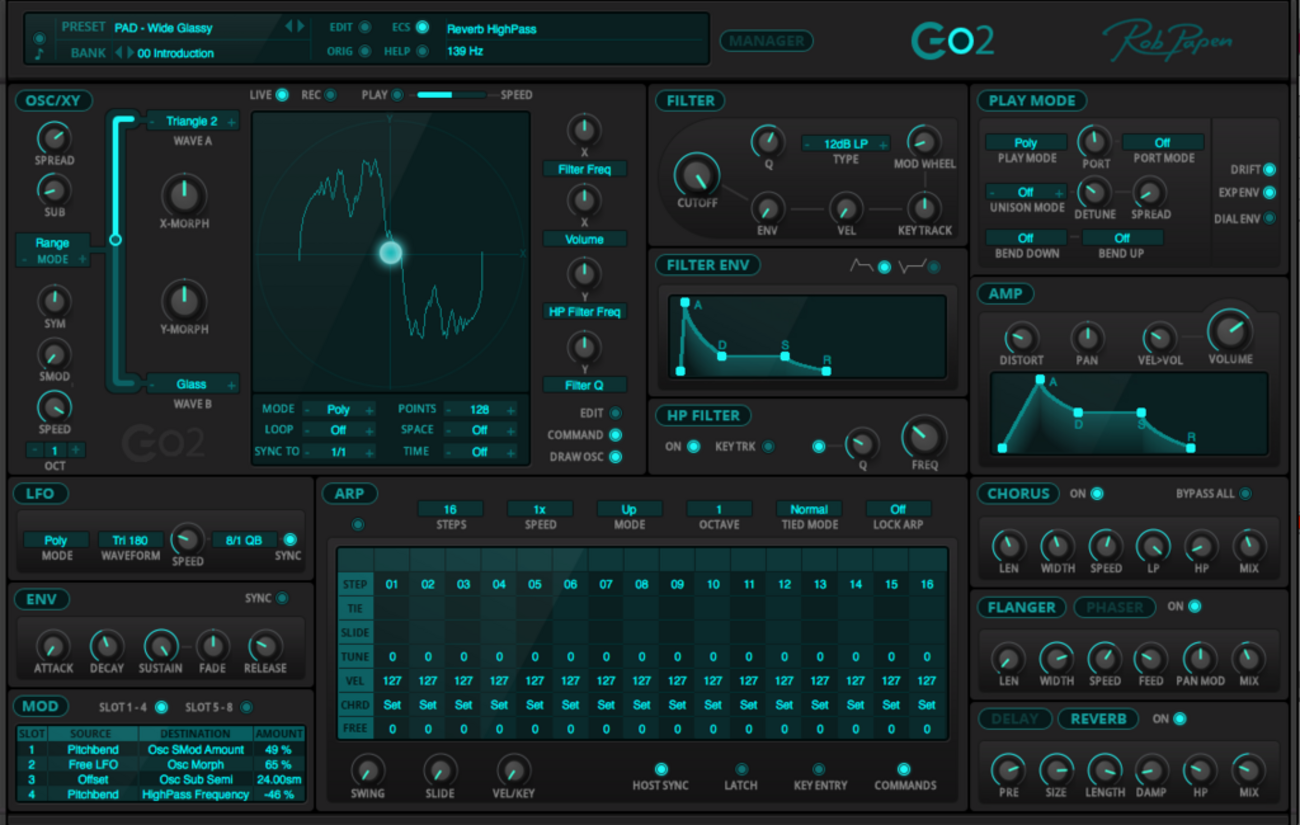Open the preset MANAGER
Screen dimensions: 1300x825
[766, 41]
